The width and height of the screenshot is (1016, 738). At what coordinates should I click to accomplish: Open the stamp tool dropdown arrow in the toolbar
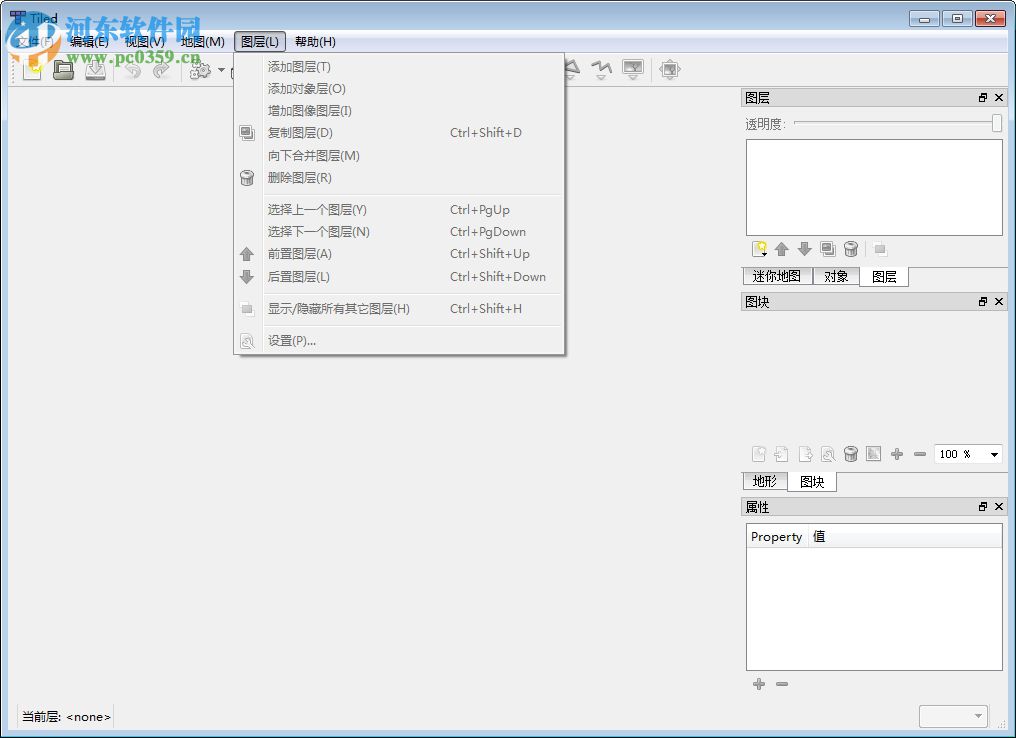tap(221, 71)
